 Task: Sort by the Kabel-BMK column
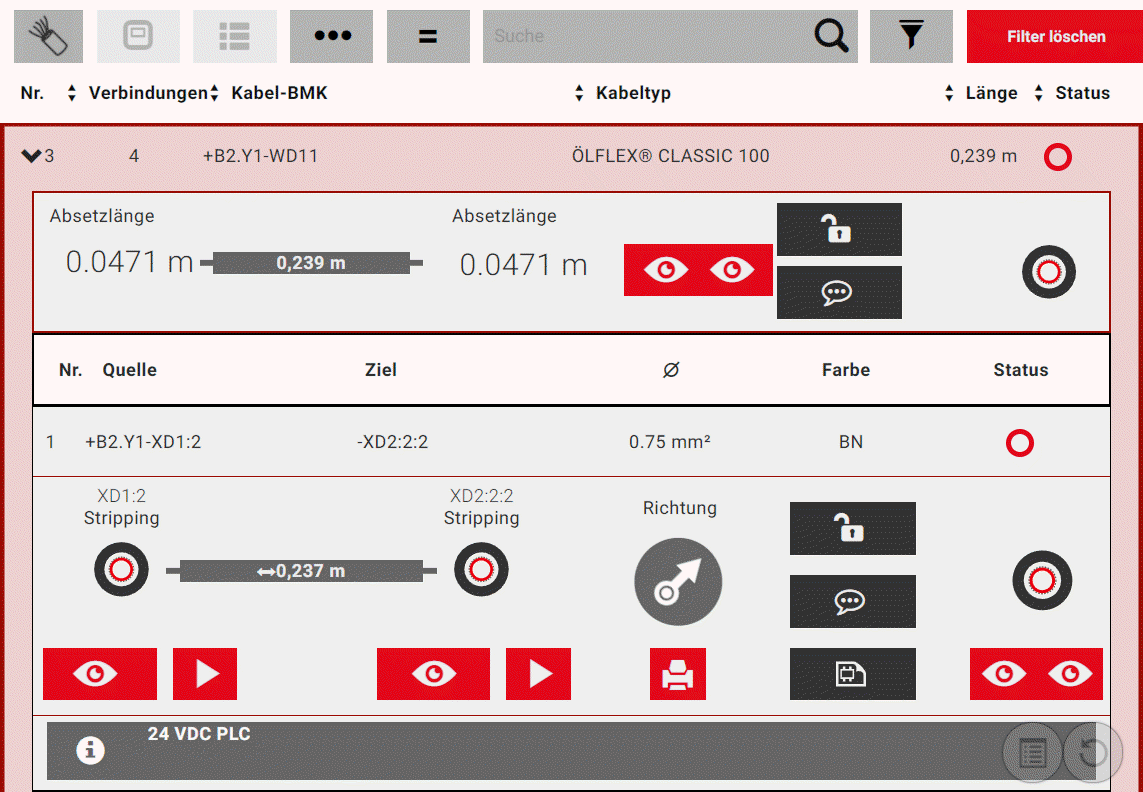pyautogui.click(x=279, y=93)
